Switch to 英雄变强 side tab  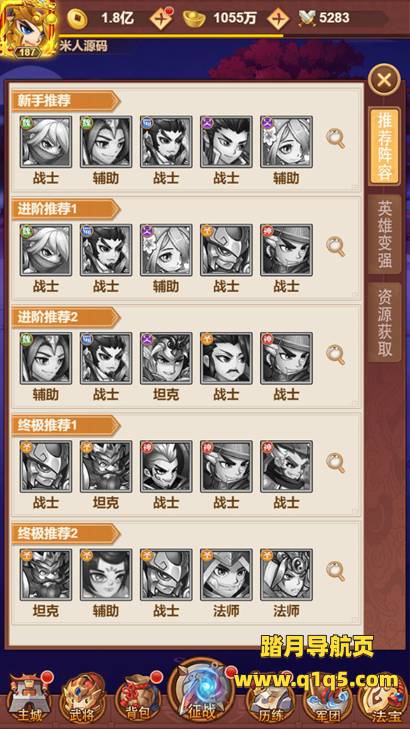(385, 234)
